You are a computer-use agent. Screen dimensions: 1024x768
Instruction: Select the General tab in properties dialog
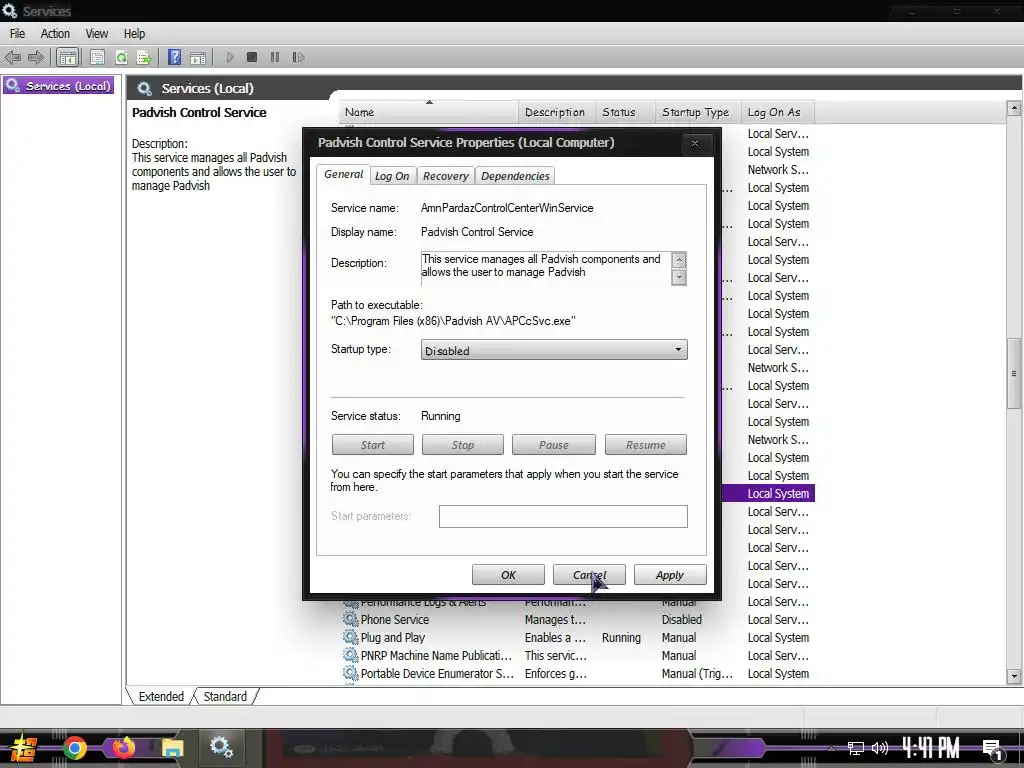(x=344, y=174)
